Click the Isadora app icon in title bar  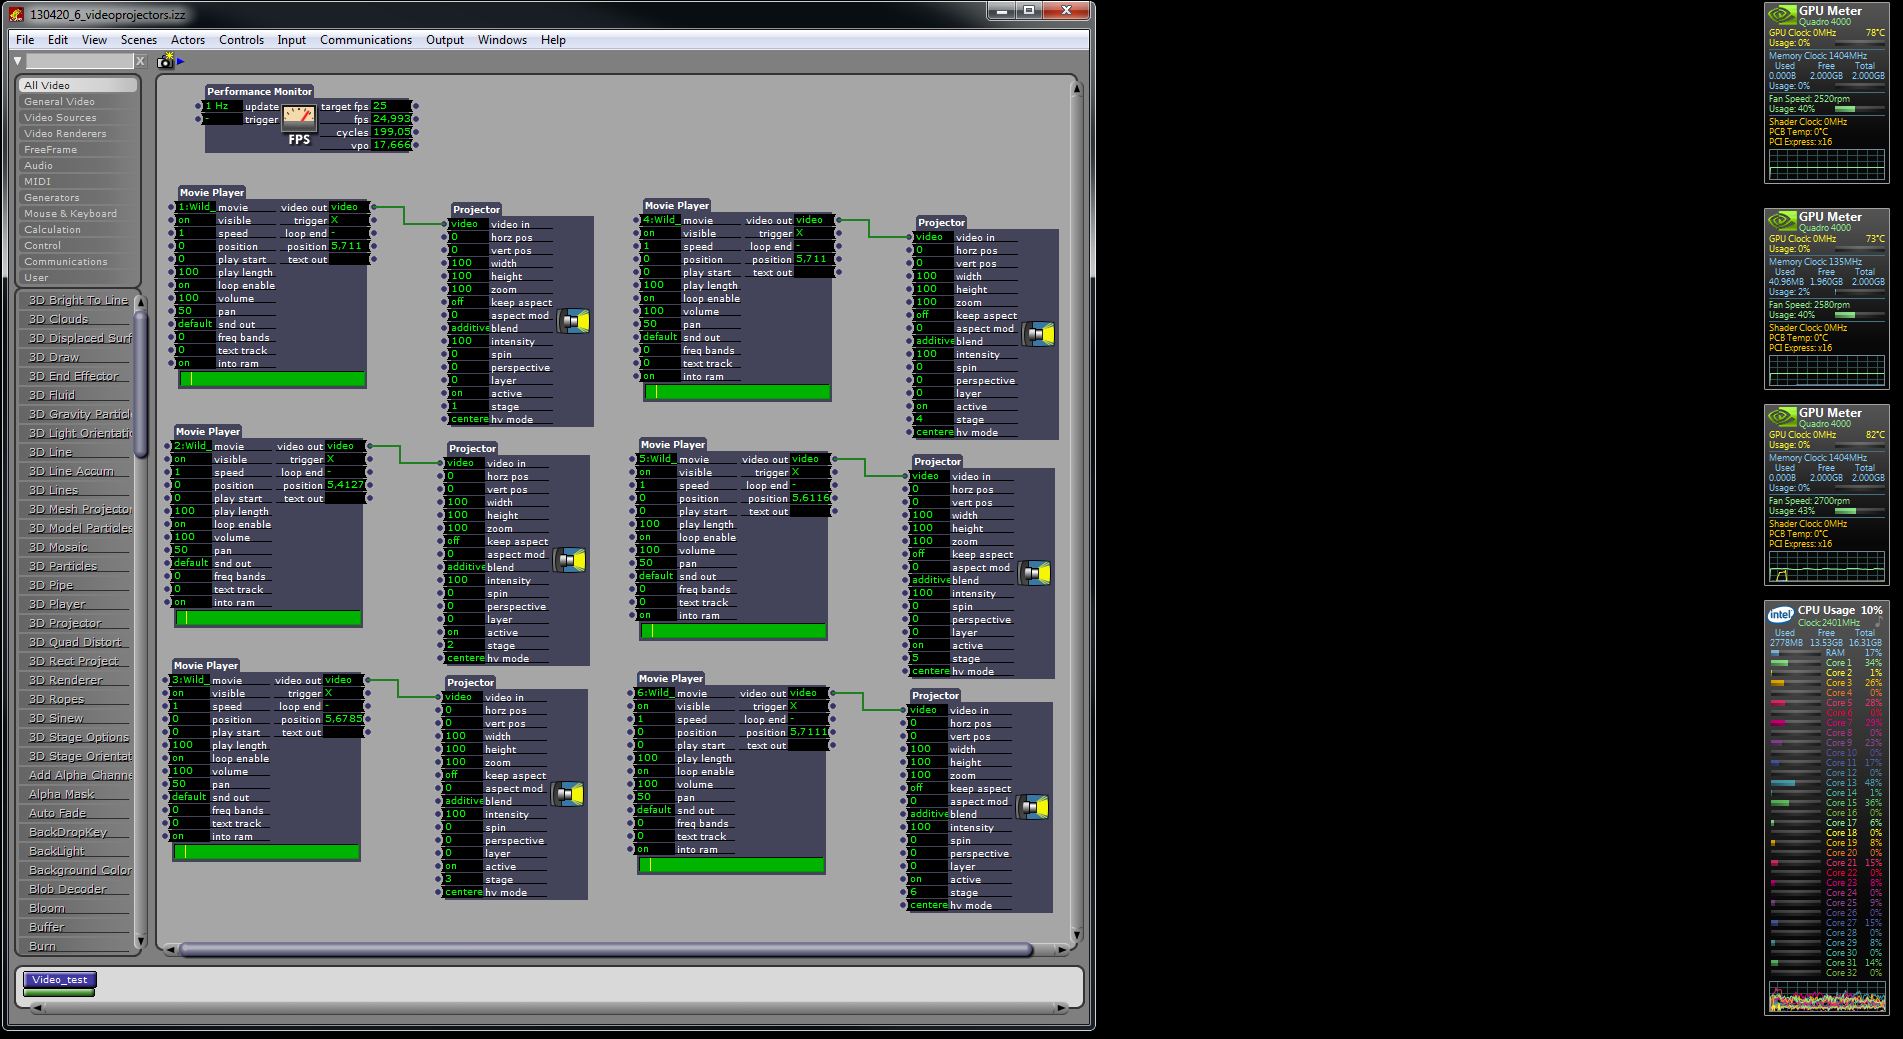(17, 14)
